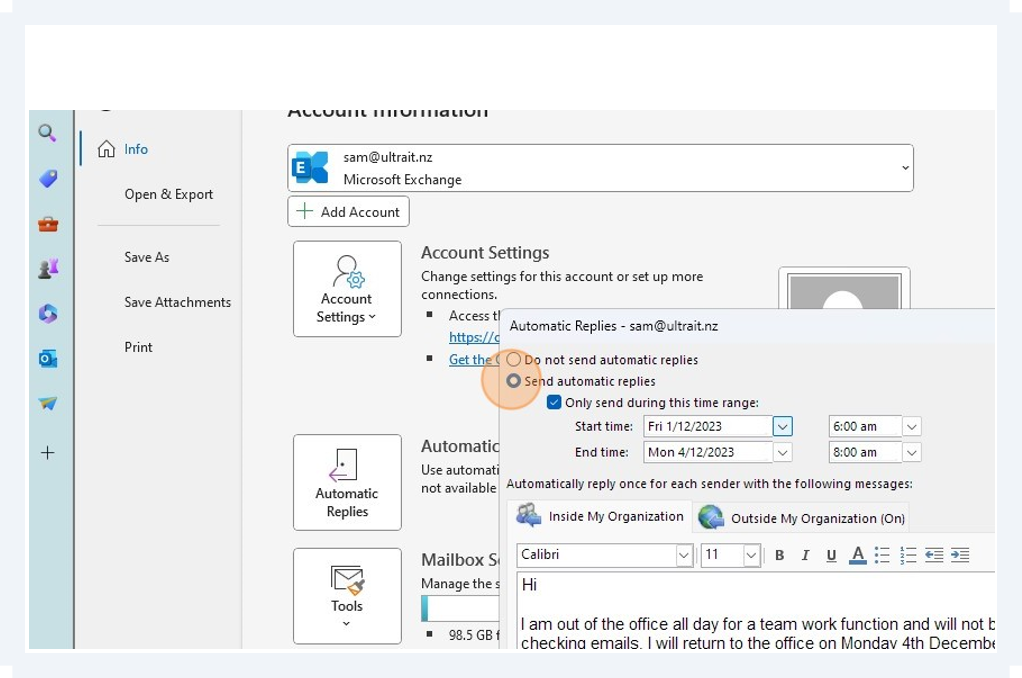Open the Outlook icon in sidebar

pyautogui.click(x=48, y=359)
